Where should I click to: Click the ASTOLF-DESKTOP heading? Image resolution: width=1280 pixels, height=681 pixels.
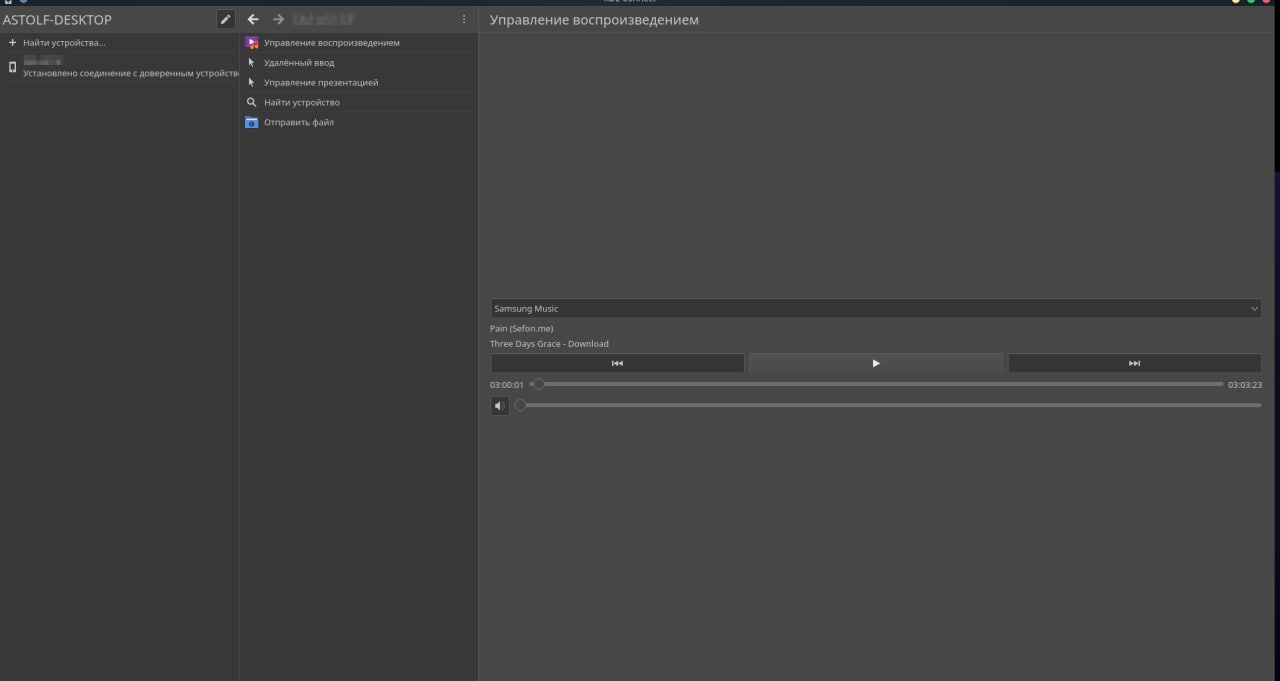[57, 20]
